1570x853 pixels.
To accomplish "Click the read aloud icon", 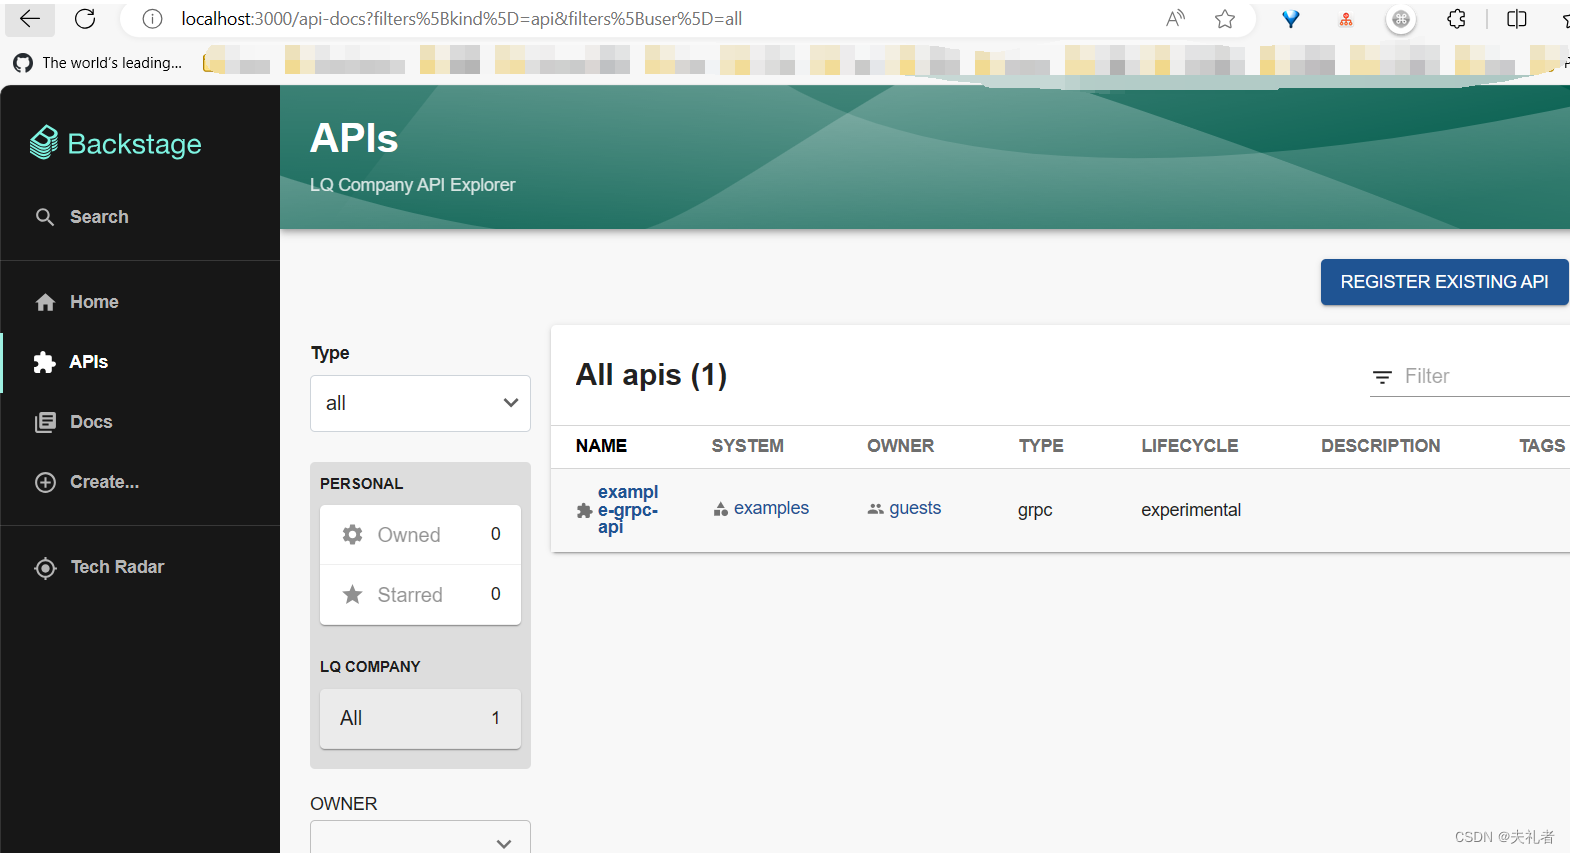I will [x=1175, y=19].
